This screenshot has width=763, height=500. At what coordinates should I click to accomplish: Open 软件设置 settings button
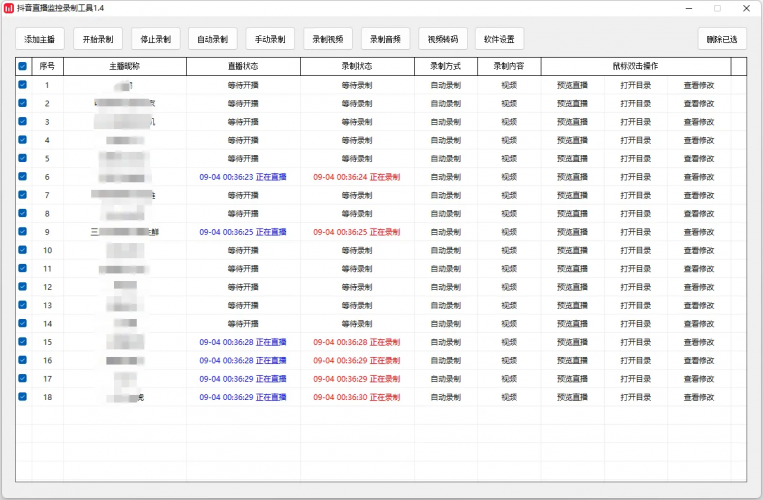point(499,39)
